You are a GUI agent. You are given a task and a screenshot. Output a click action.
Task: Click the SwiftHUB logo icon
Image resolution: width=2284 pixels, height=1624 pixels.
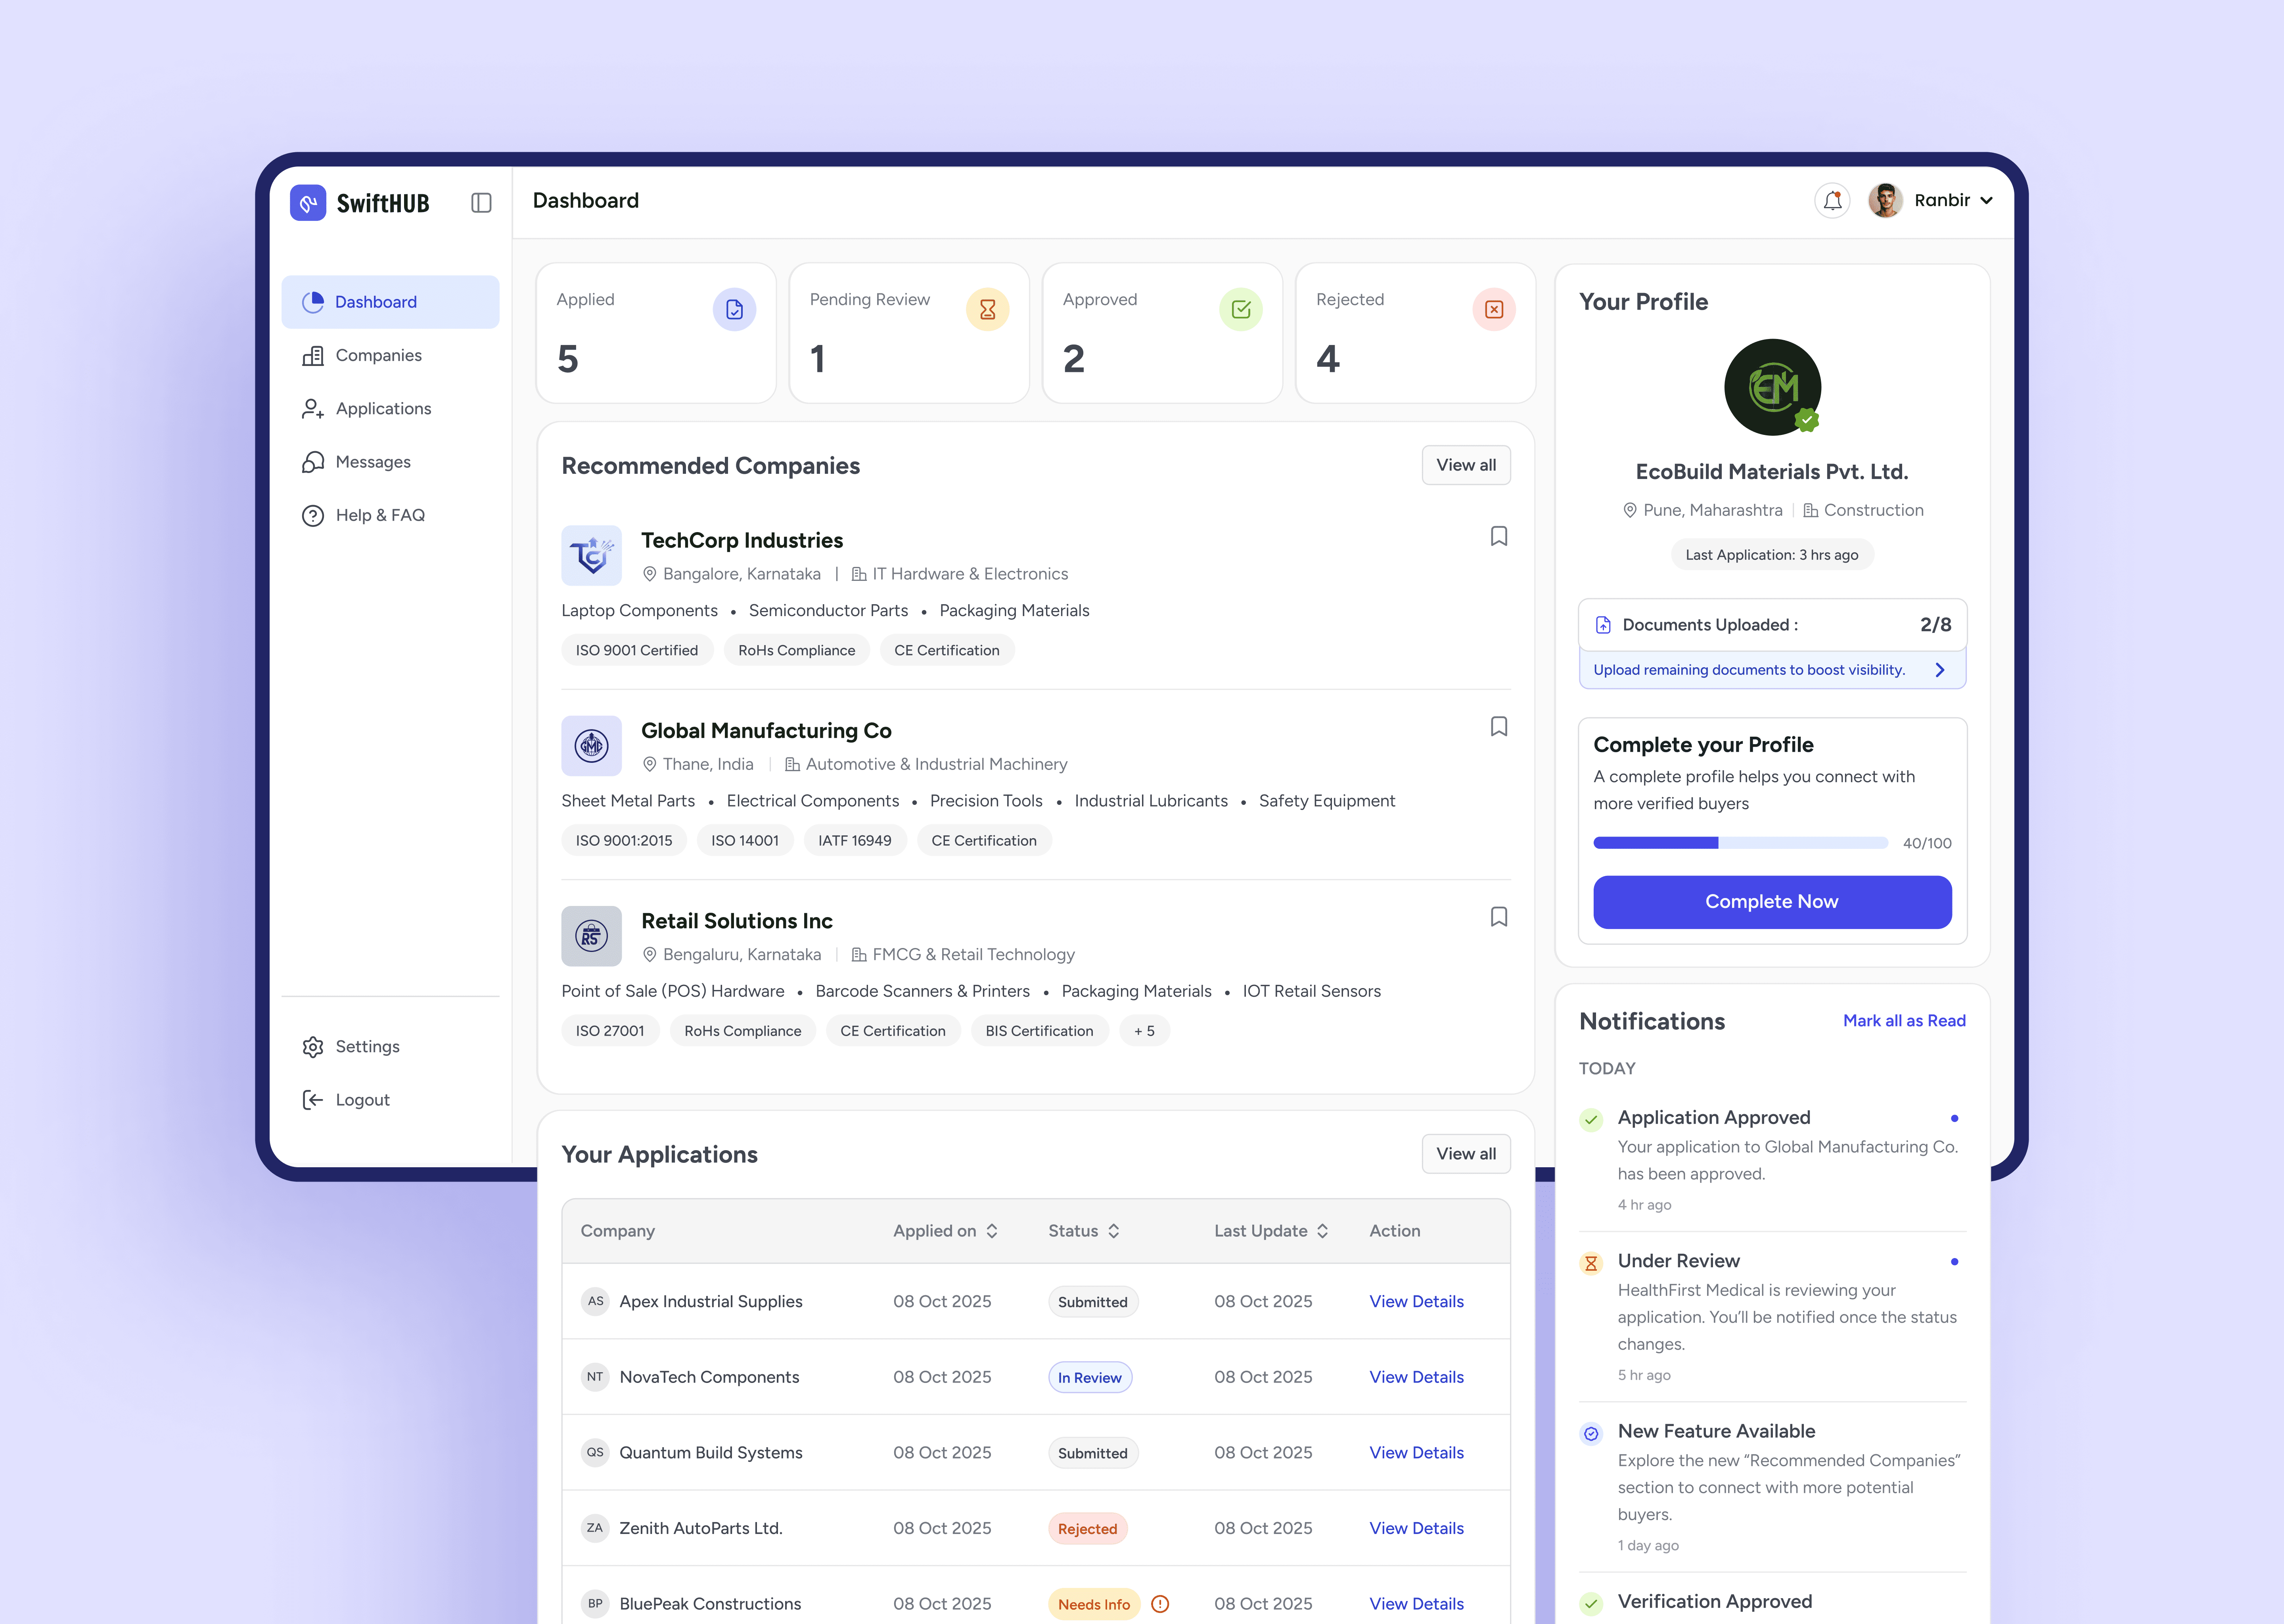[x=308, y=203]
